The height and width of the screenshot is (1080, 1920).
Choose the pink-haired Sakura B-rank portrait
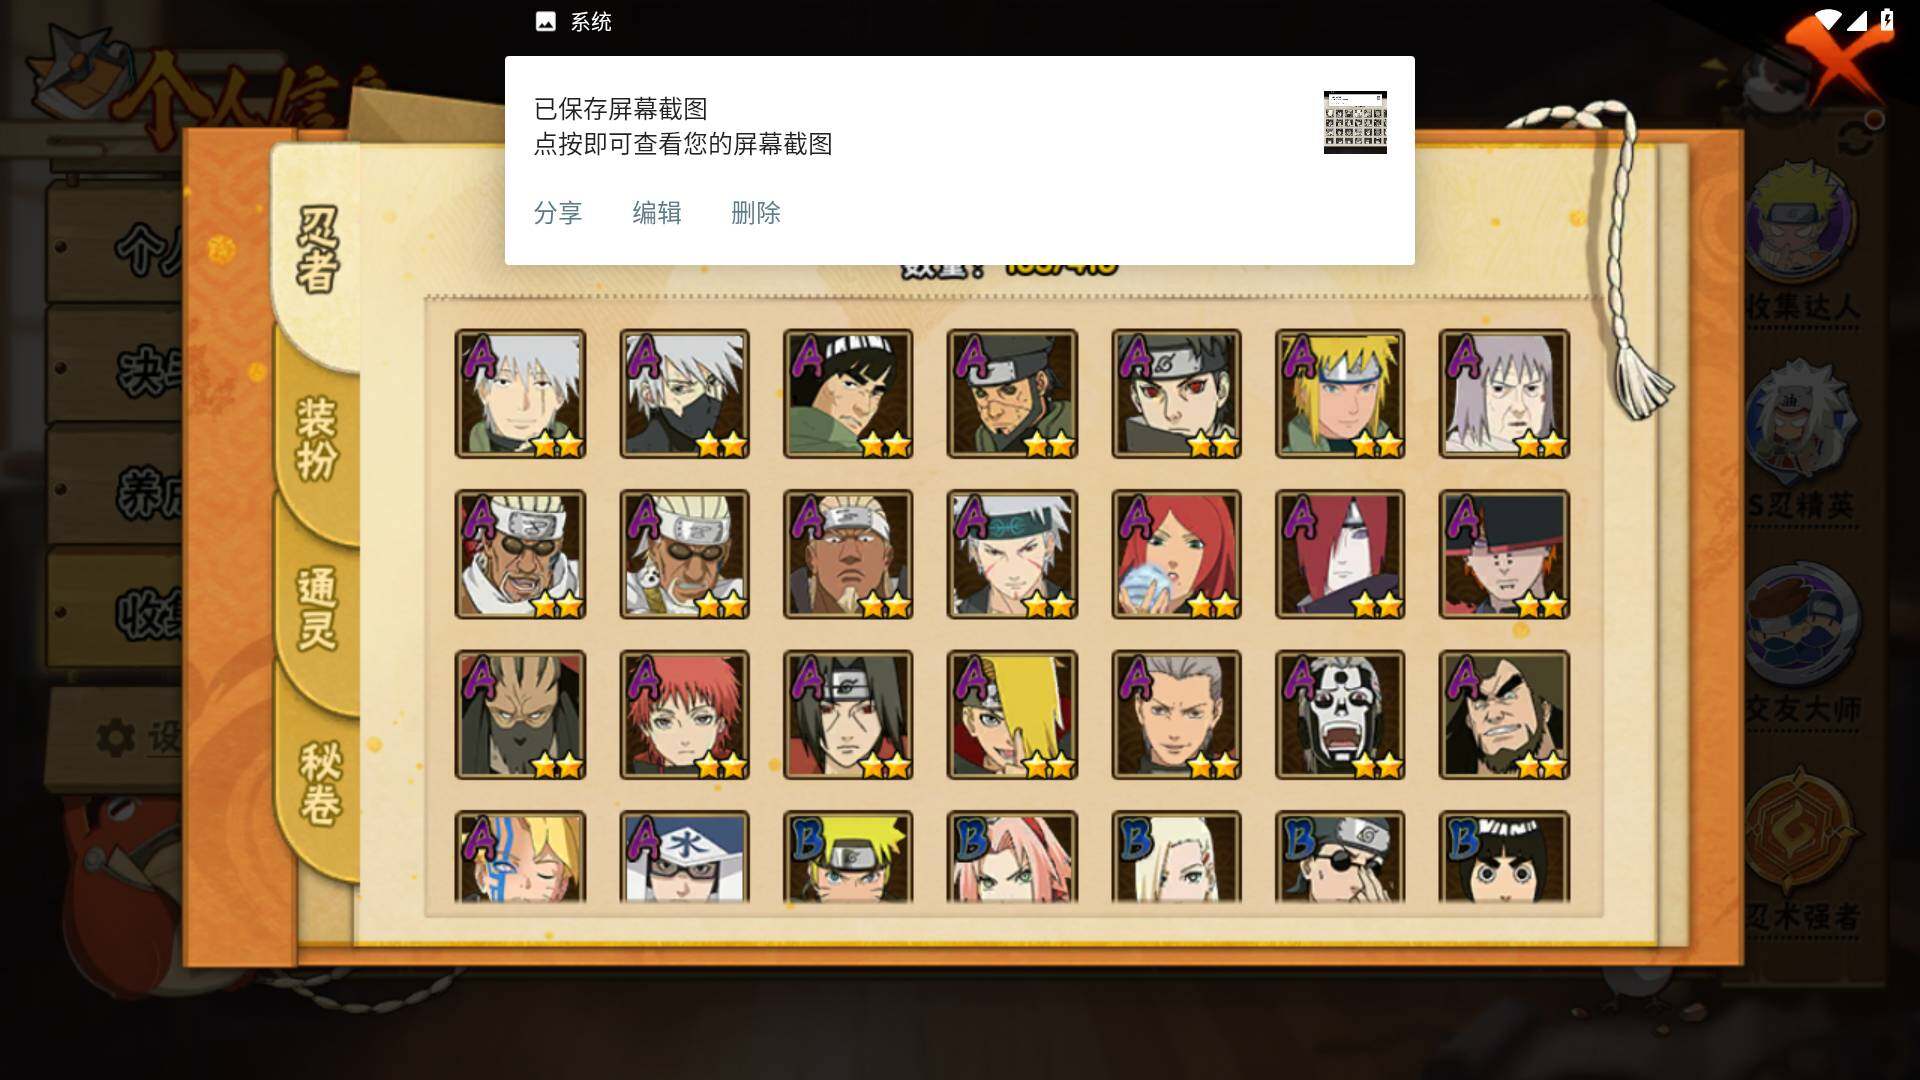pyautogui.click(x=1012, y=857)
